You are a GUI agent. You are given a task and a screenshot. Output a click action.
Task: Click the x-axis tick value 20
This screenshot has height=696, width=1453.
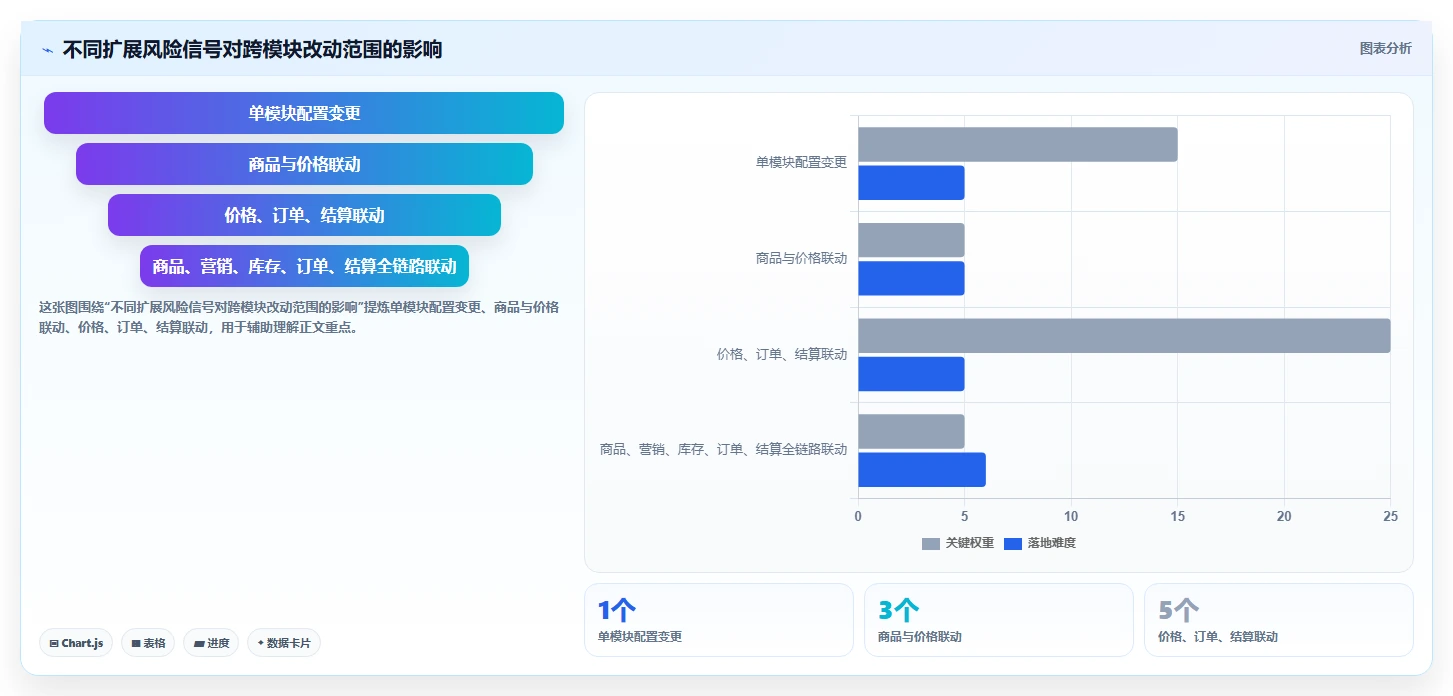coord(1284,516)
